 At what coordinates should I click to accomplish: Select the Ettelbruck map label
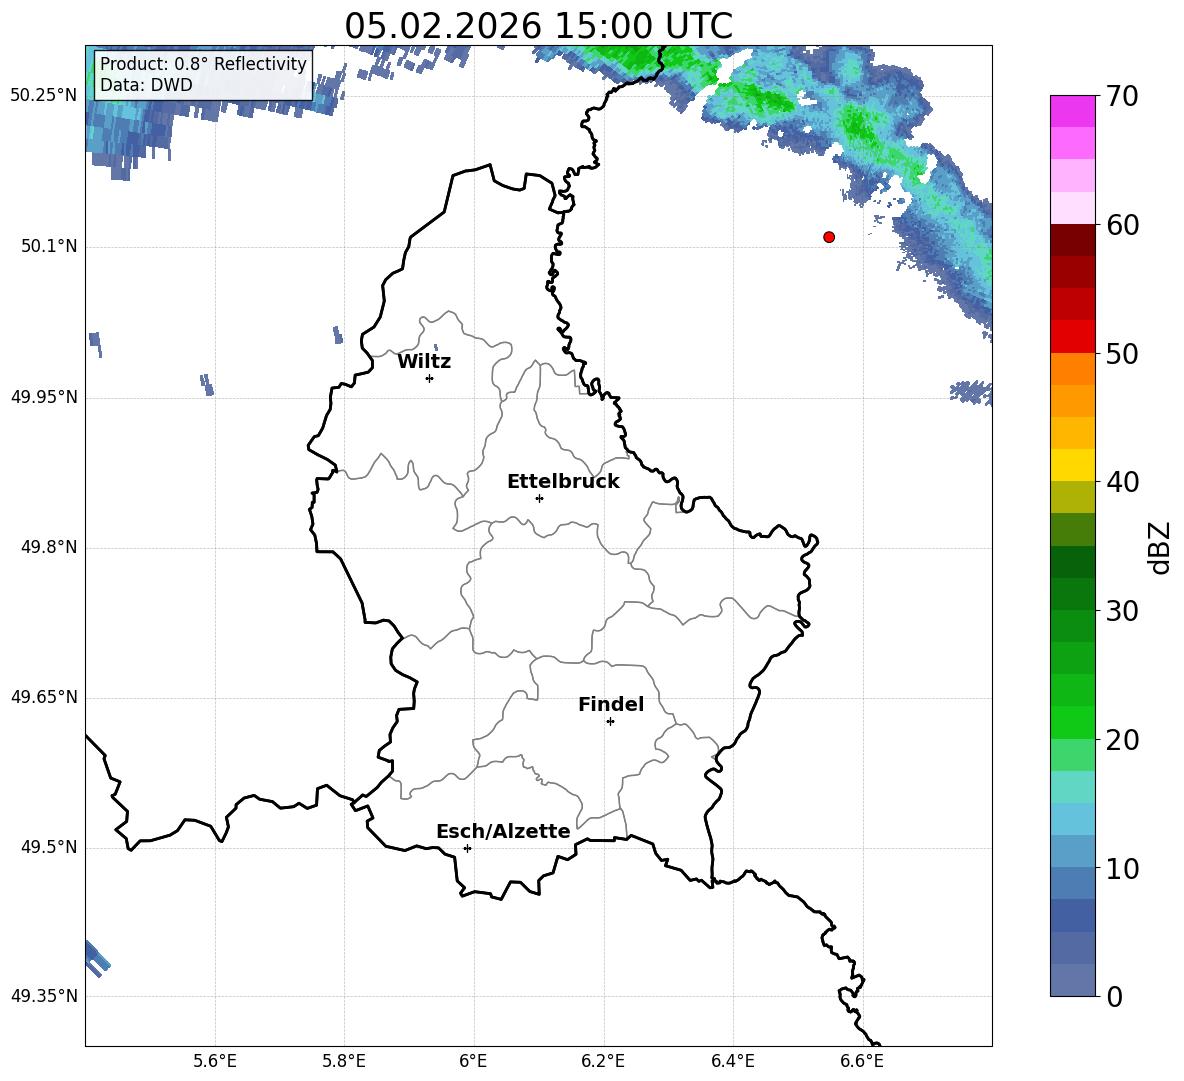pyautogui.click(x=563, y=482)
